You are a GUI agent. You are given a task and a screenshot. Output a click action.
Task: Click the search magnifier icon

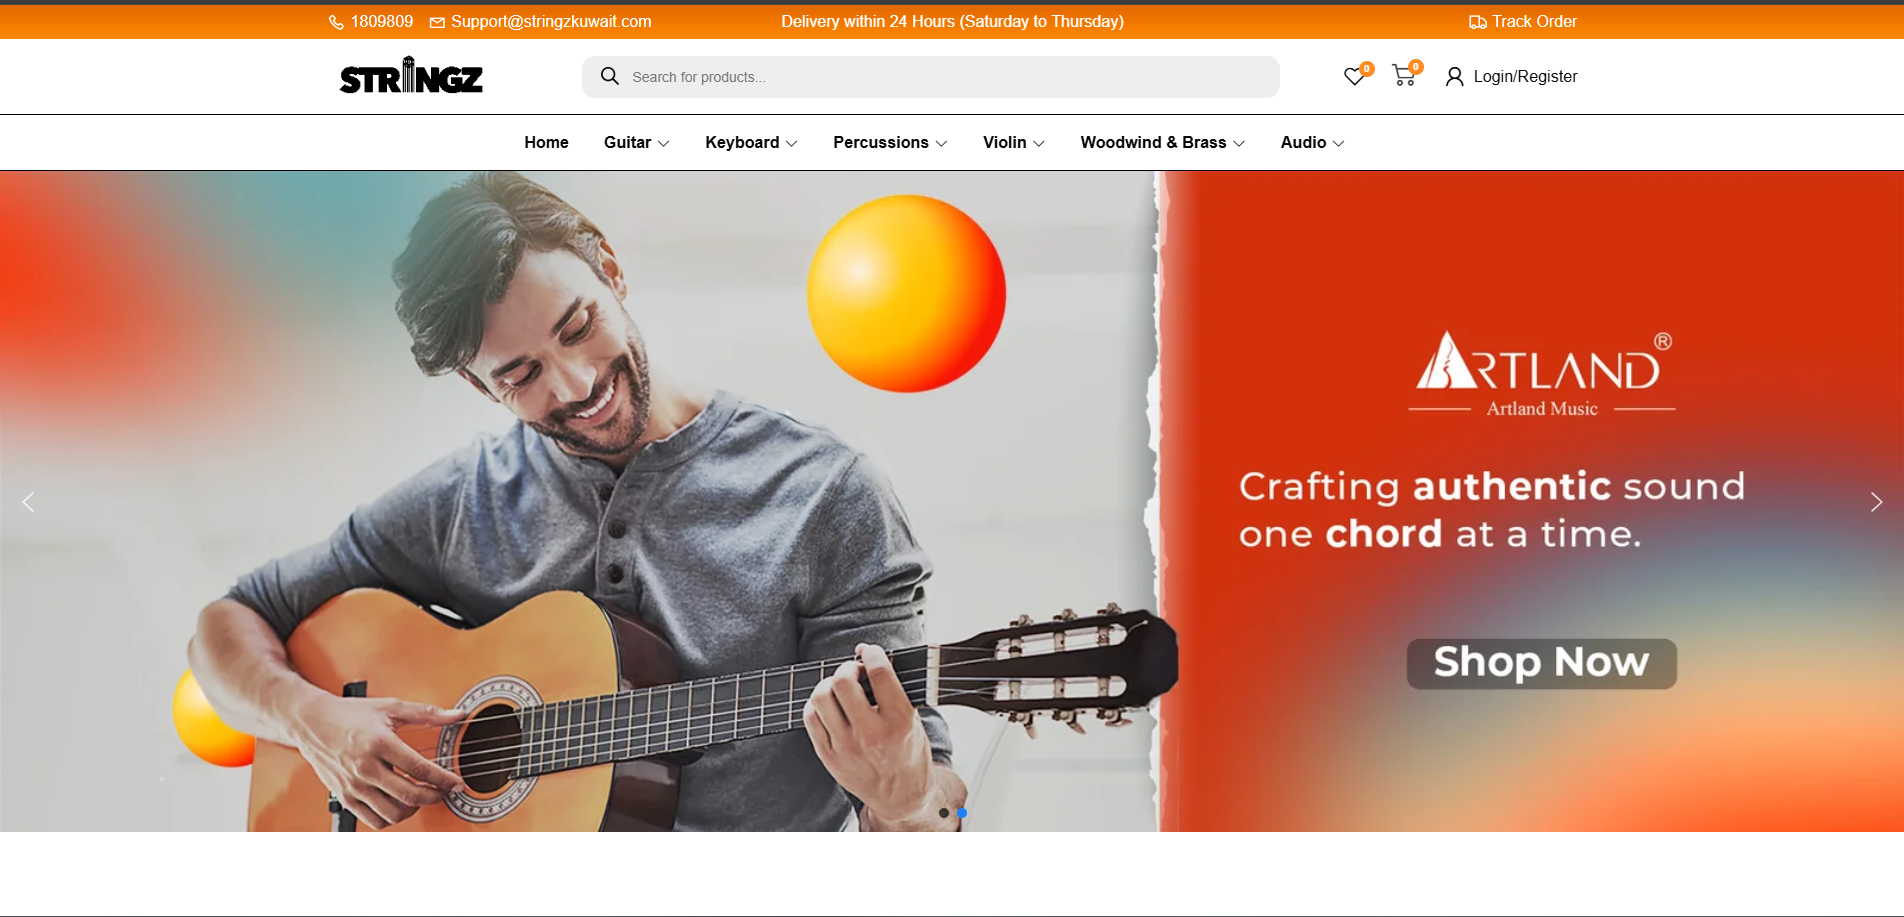tap(609, 76)
